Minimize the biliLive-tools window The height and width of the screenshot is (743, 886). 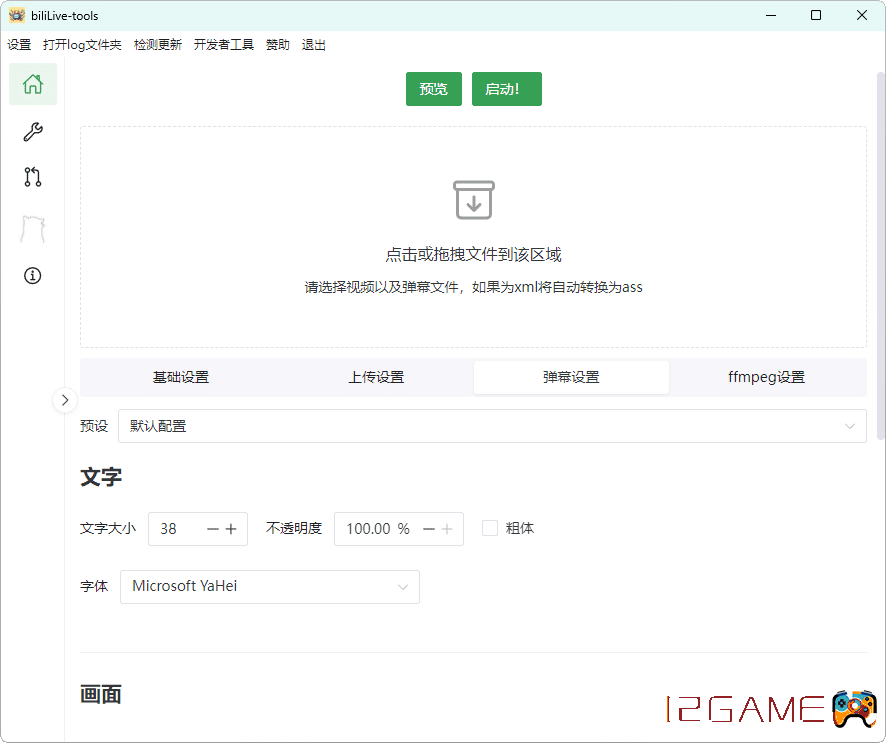pos(771,15)
